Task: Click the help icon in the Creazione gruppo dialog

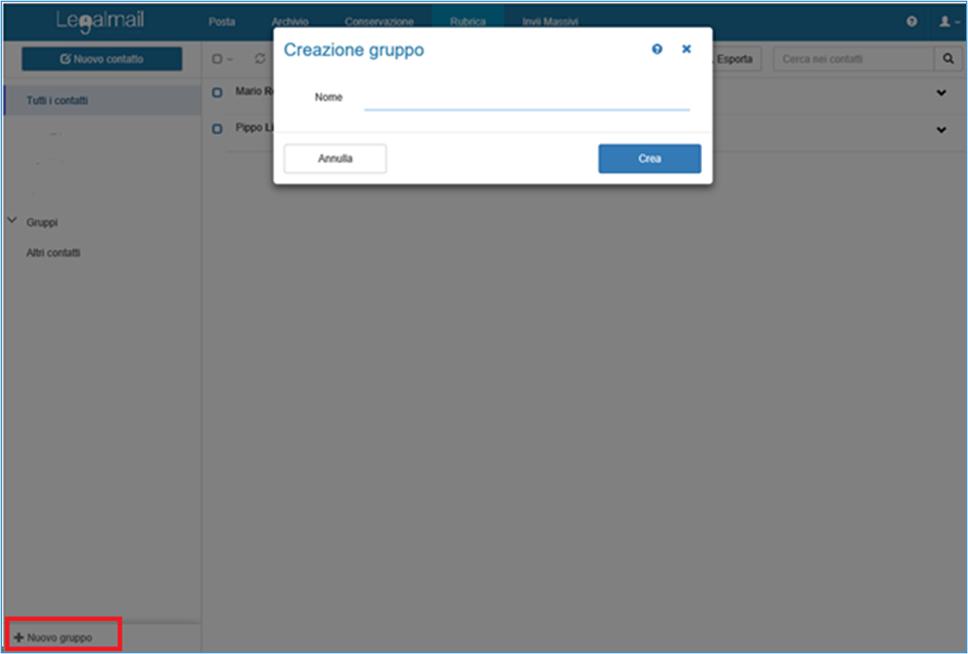Action: [x=657, y=49]
